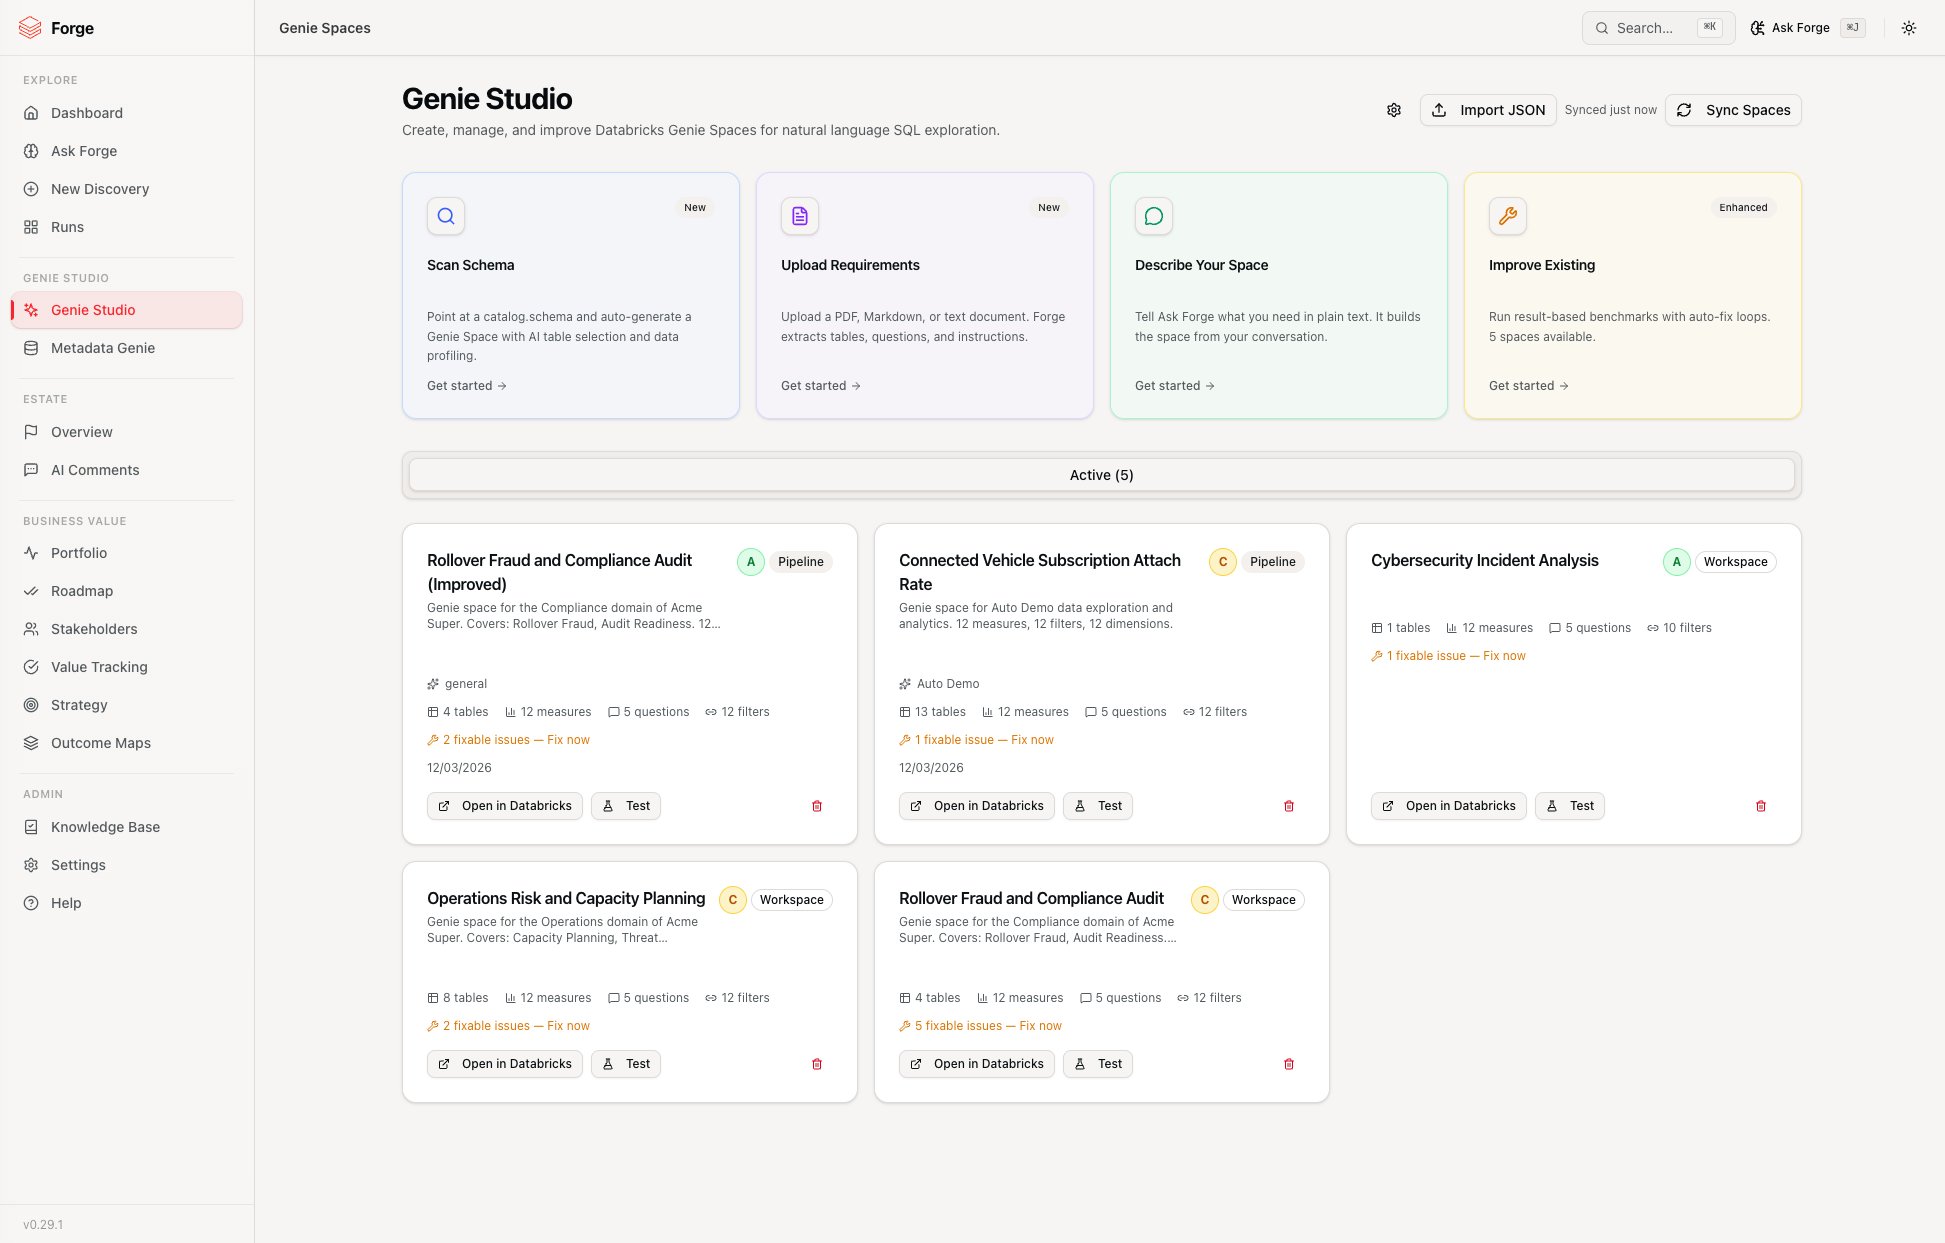Image resolution: width=1945 pixels, height=1243 pixels.
Task: Open Genie Studio settings gear icon
Action: 1394,110
